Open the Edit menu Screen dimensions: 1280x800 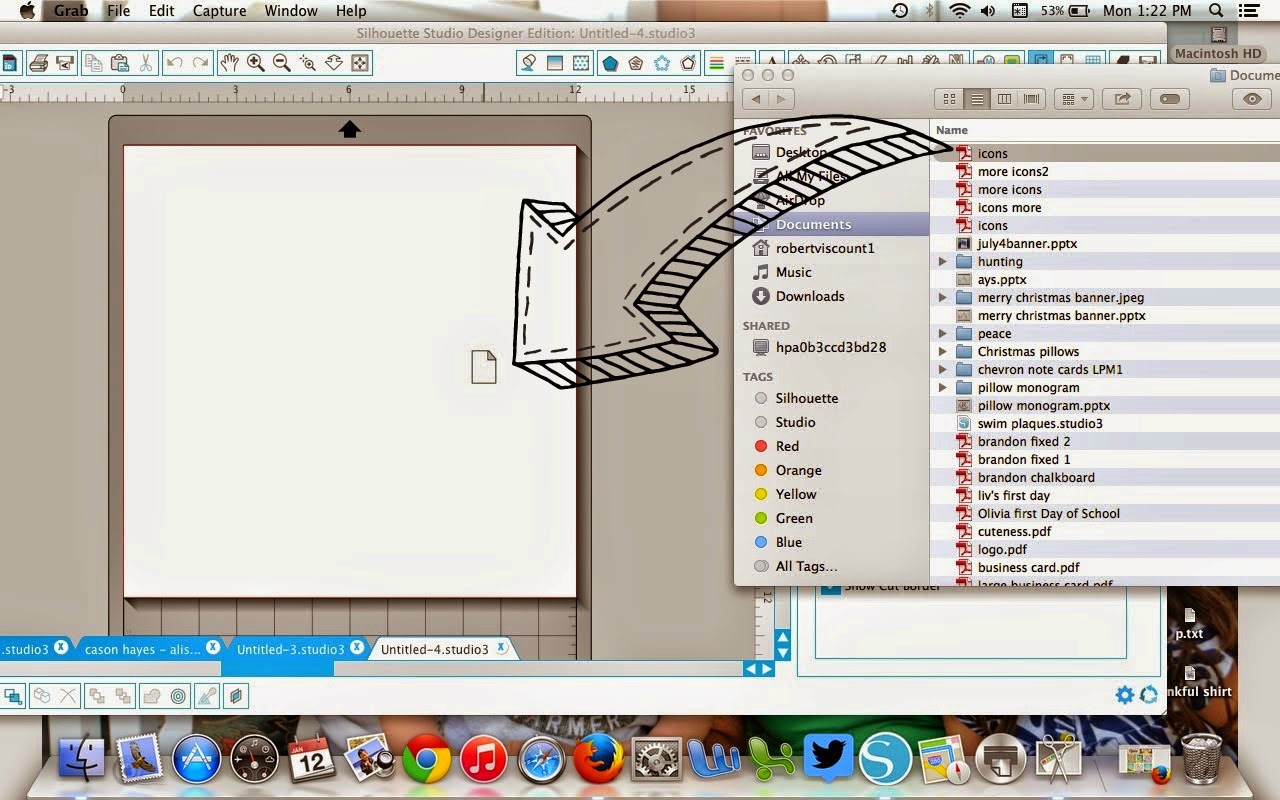[x=161, y=11]
